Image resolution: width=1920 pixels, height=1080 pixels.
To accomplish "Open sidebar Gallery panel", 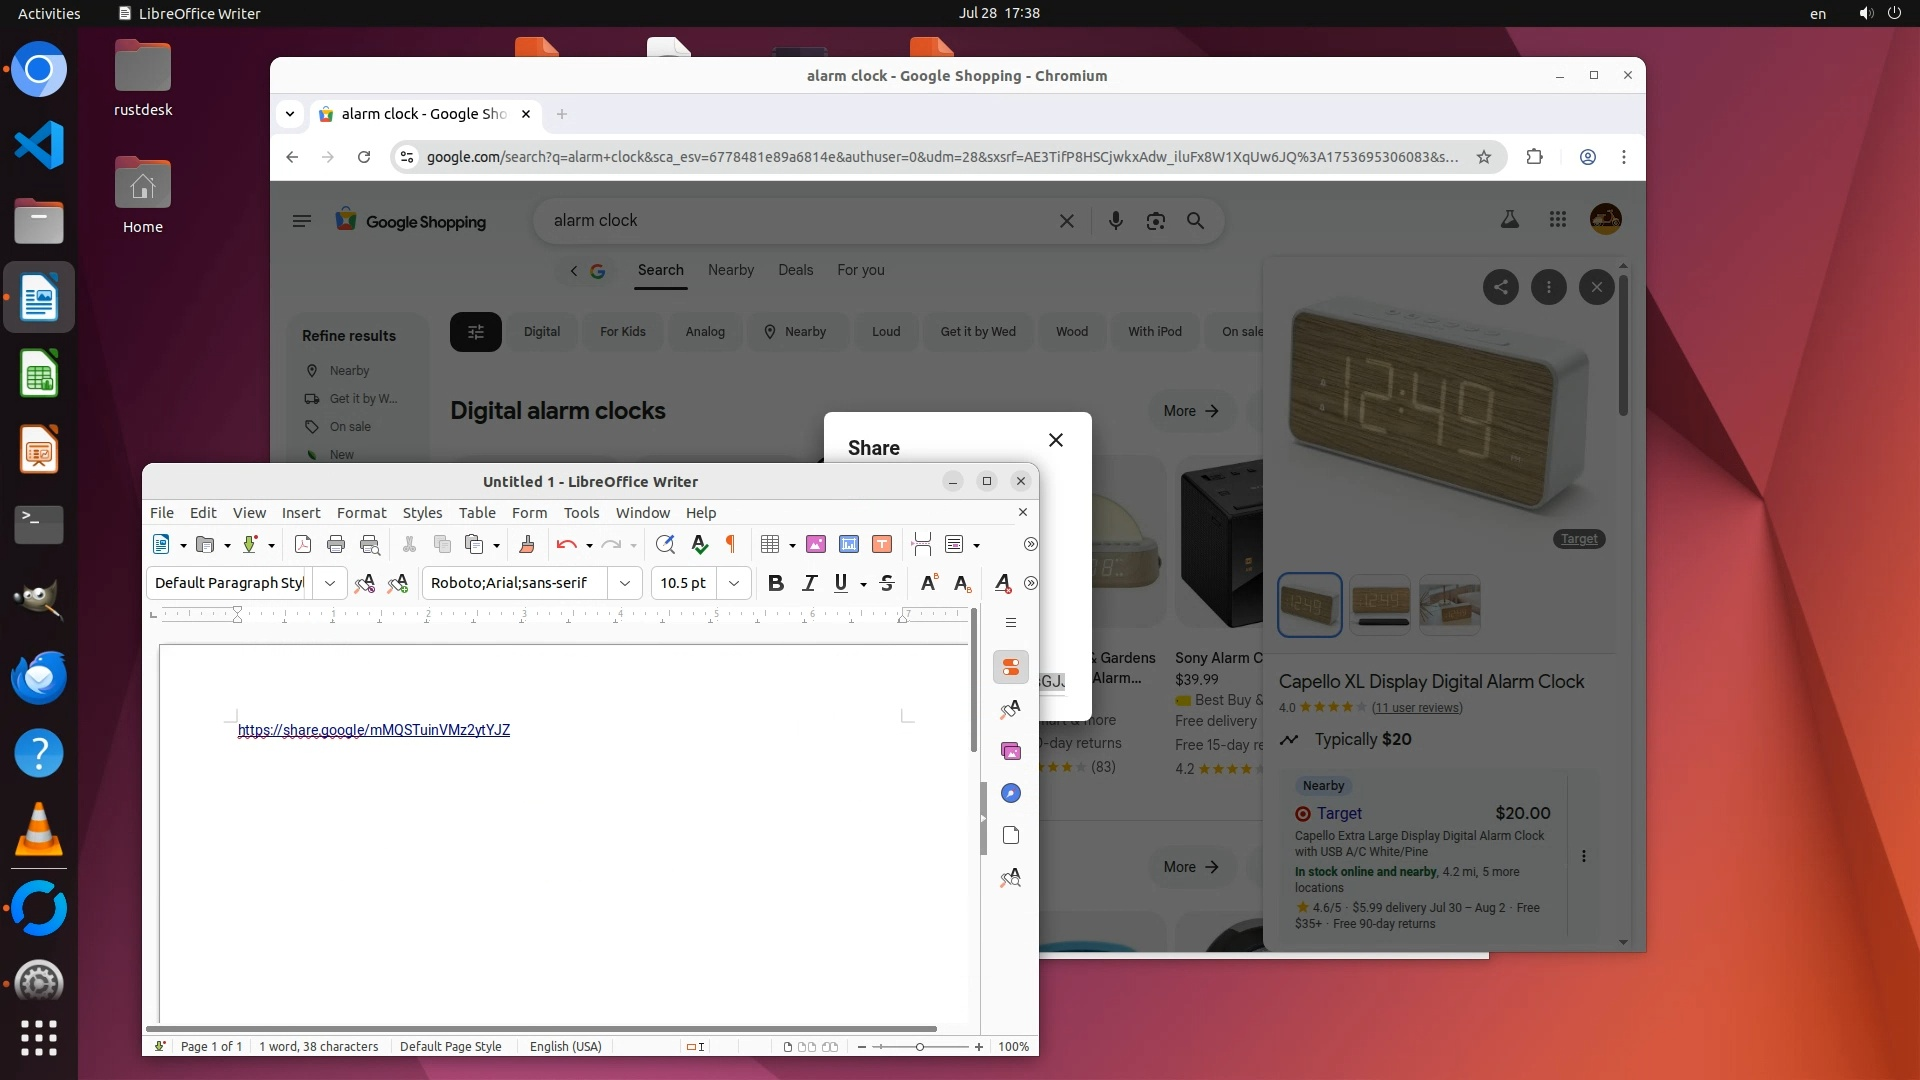I will (1010, 751).
